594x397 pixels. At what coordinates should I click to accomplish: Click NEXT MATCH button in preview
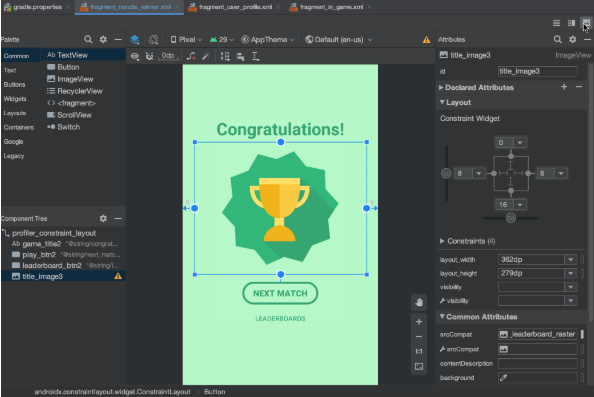pos(280,293)
